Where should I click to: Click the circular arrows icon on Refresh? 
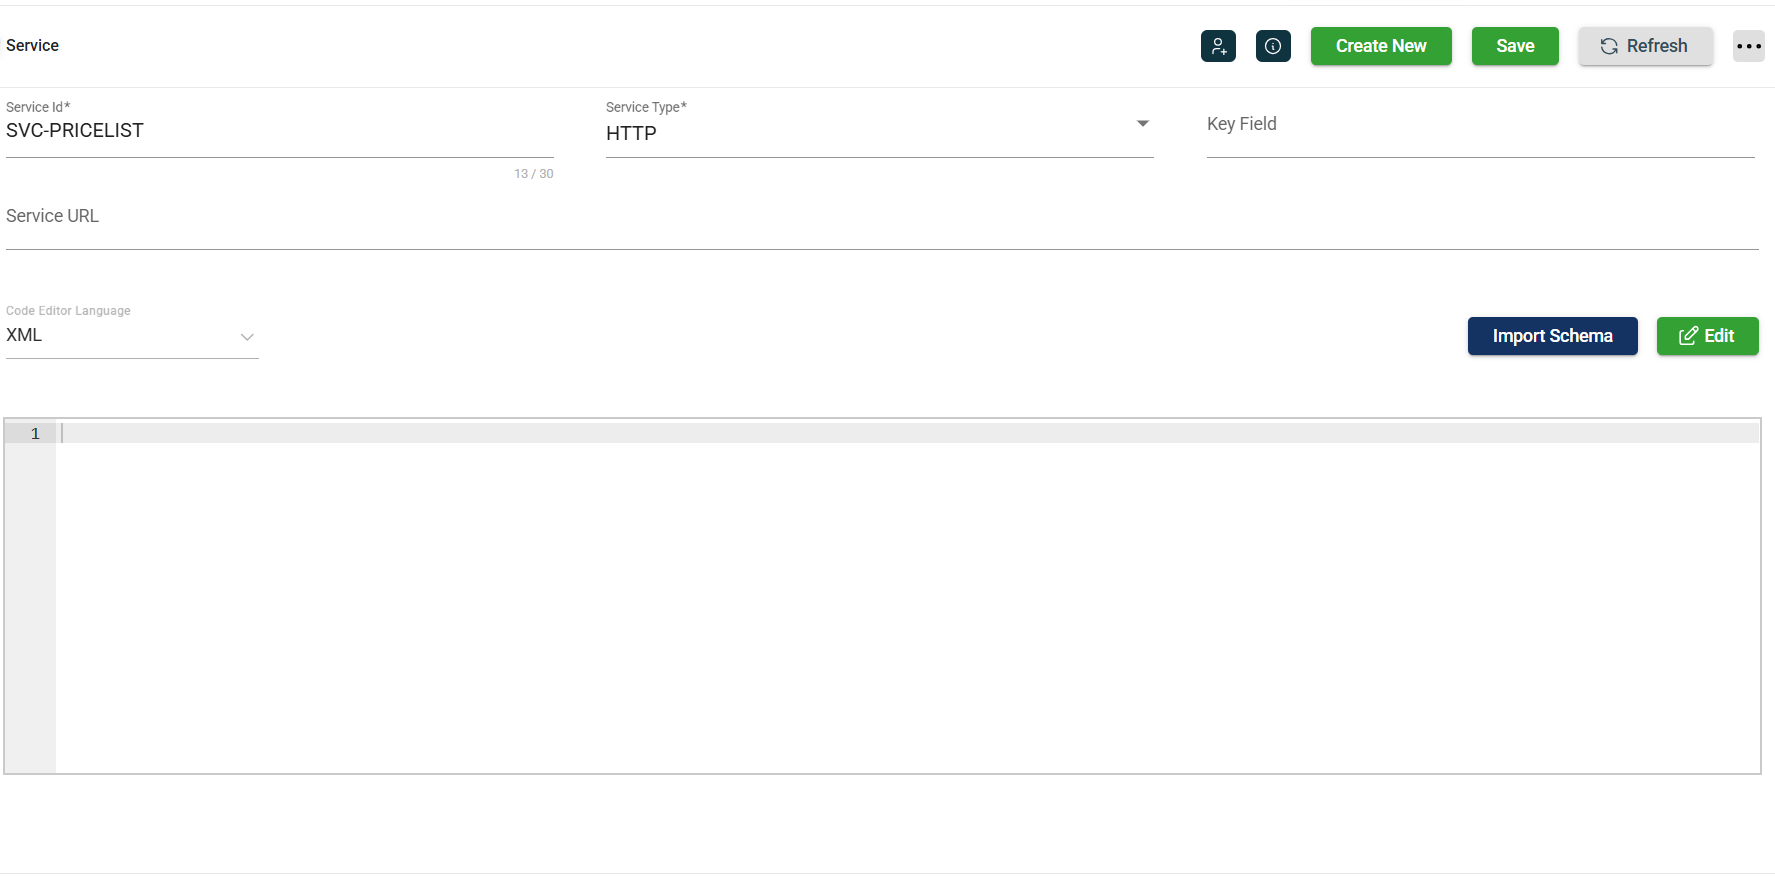click(1609, 46)
